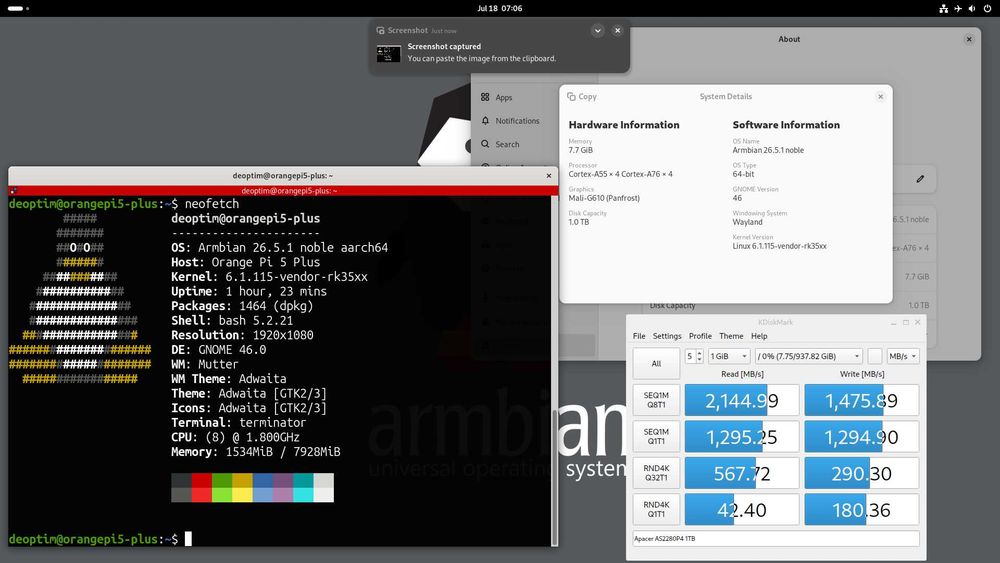
Task: Click the terminal prompt at the bottom
Action: (x=93, y=539)
